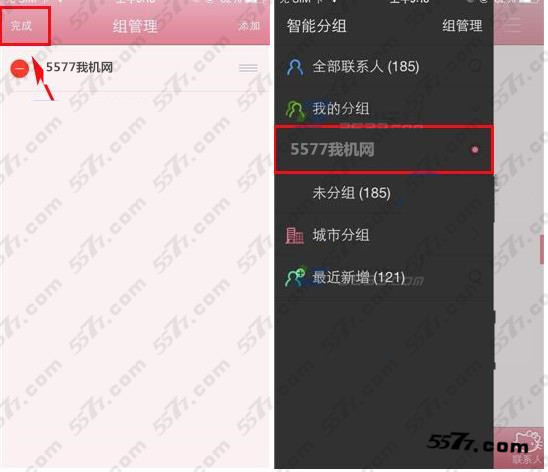Expand the 城市分组 section

pyautogui.click(x=384, y=235)
